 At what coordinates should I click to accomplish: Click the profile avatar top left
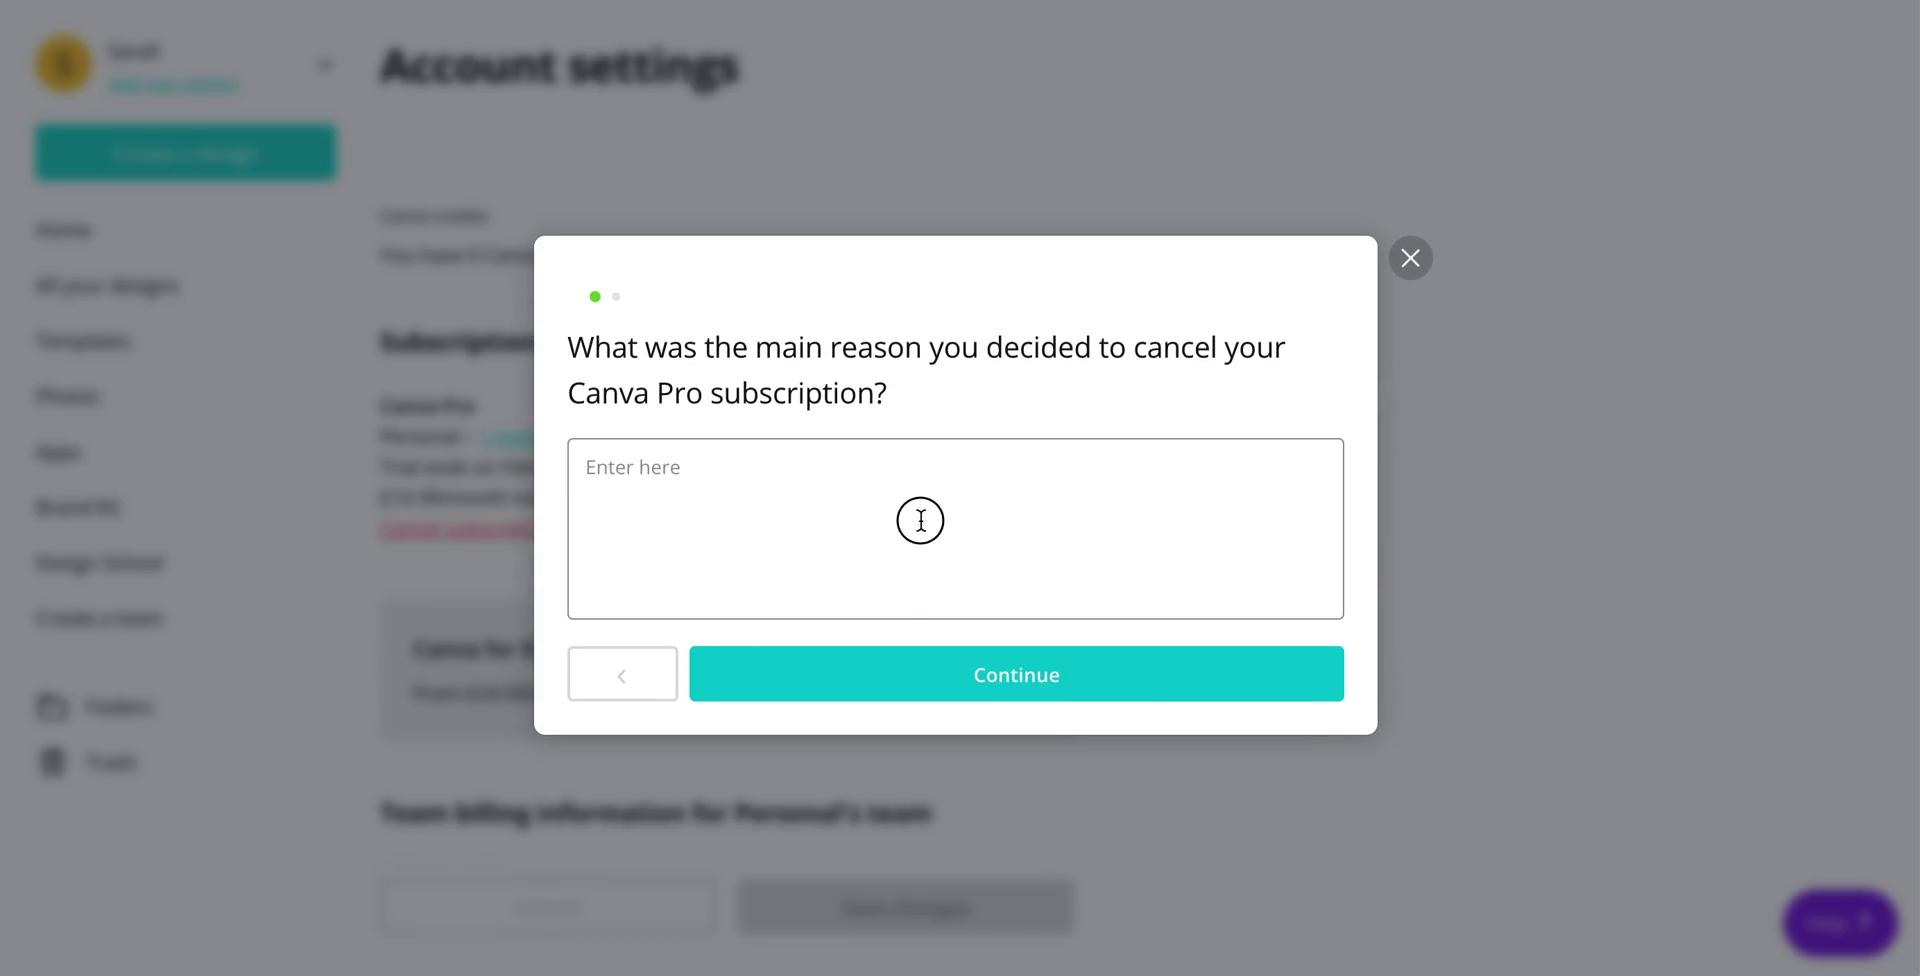coord(62,64)
